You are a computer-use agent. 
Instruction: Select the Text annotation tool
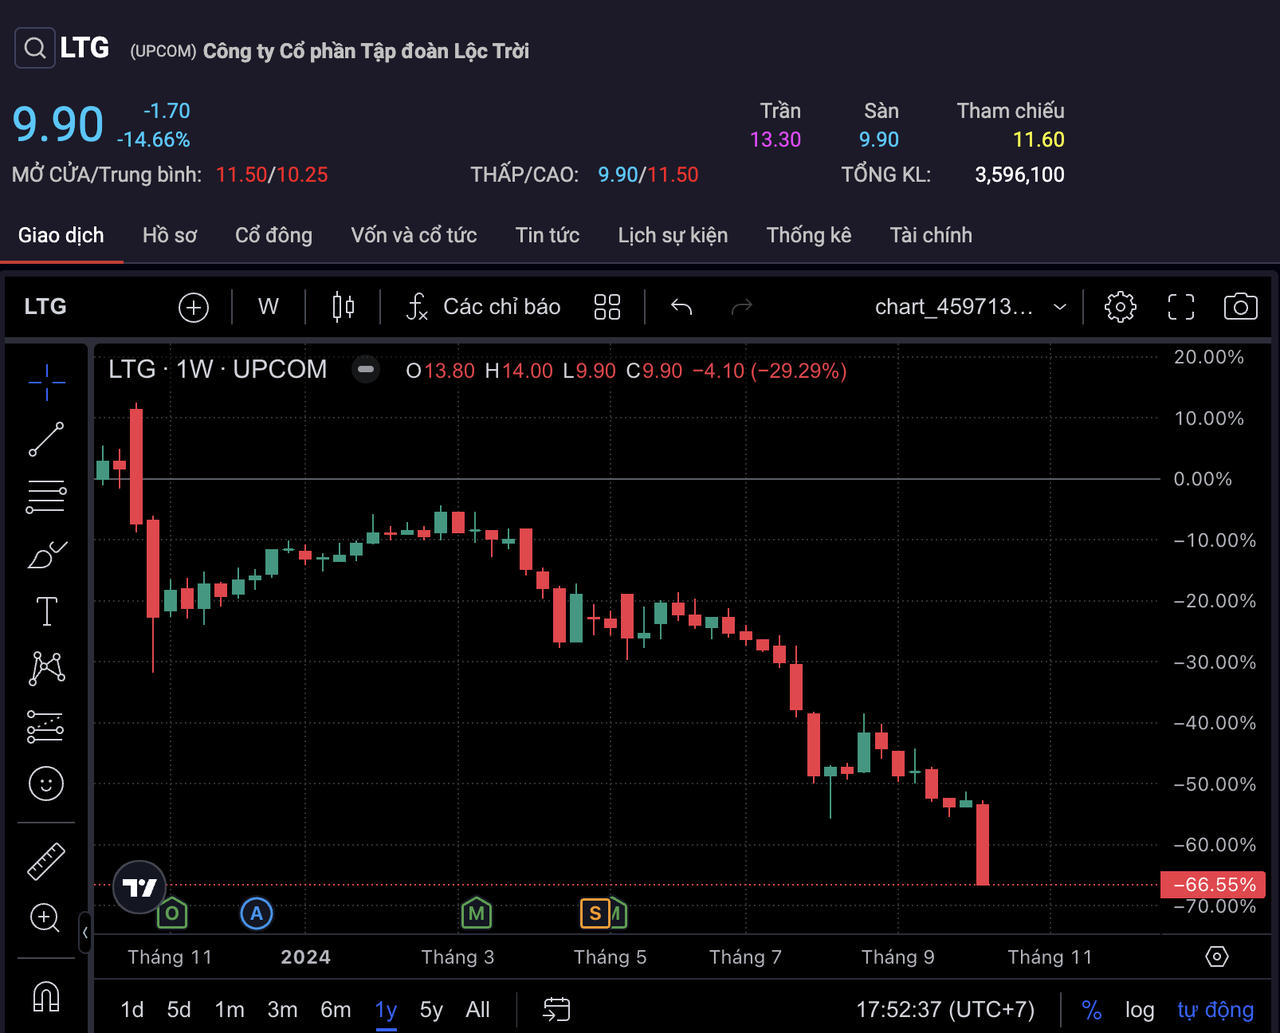(46, 611)
